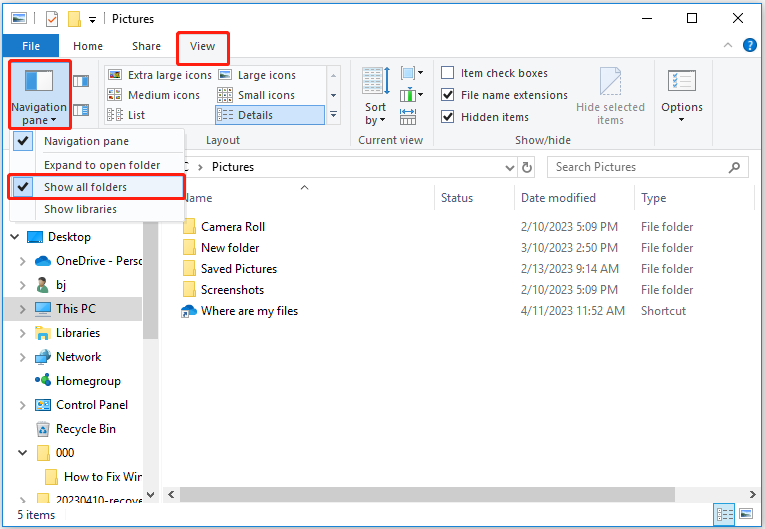Open Control Panel from navigation tree
The image size is (765, 529).
(92, 405)
